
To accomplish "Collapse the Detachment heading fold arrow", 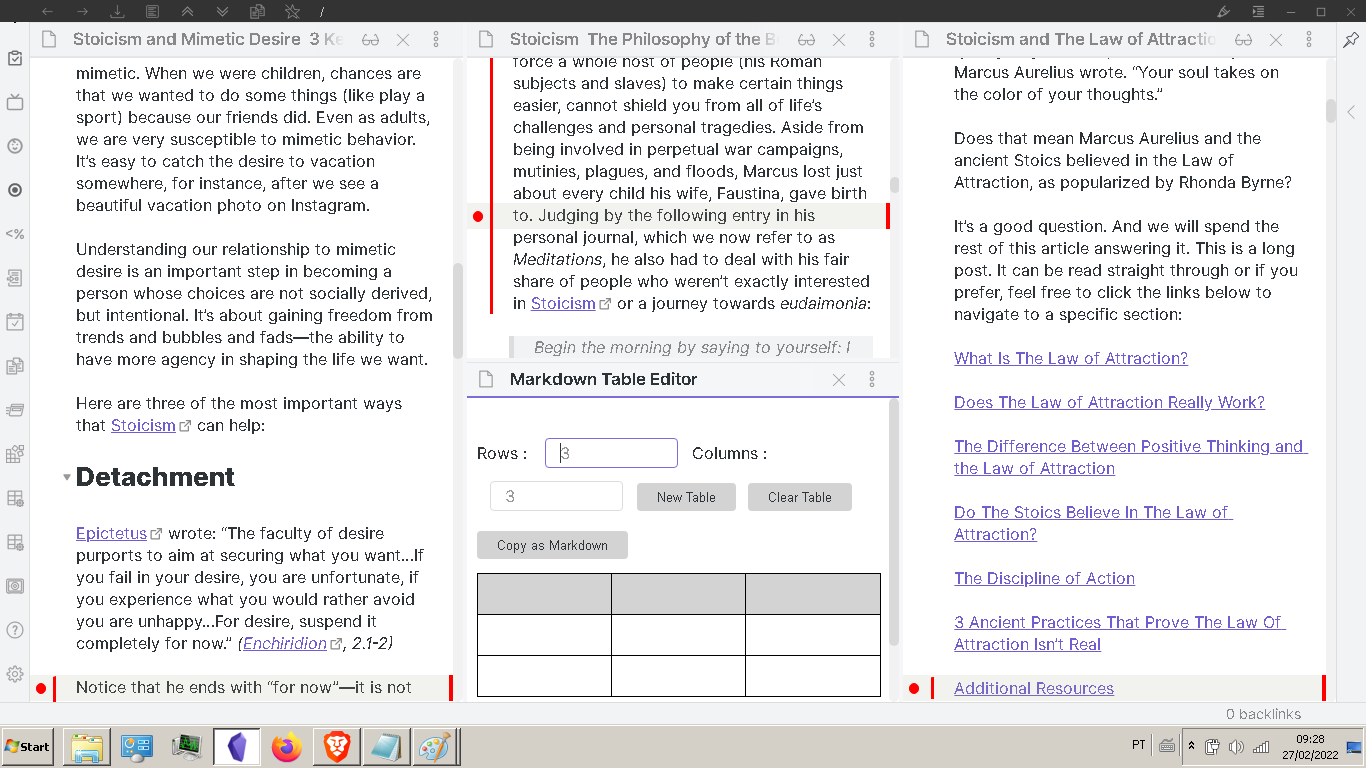I will pyautogui.click(x=67, y=478).
